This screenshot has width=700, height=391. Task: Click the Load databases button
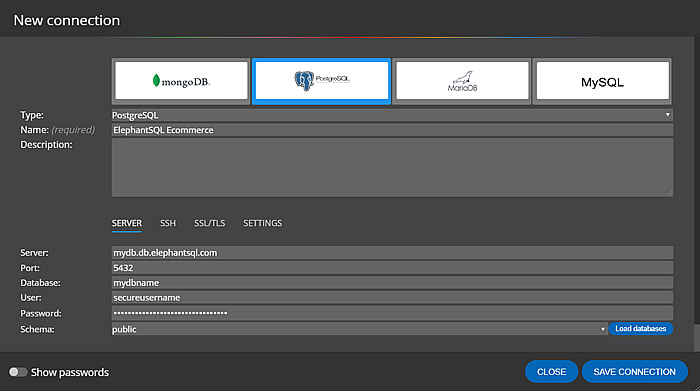(x=641, y=329)
